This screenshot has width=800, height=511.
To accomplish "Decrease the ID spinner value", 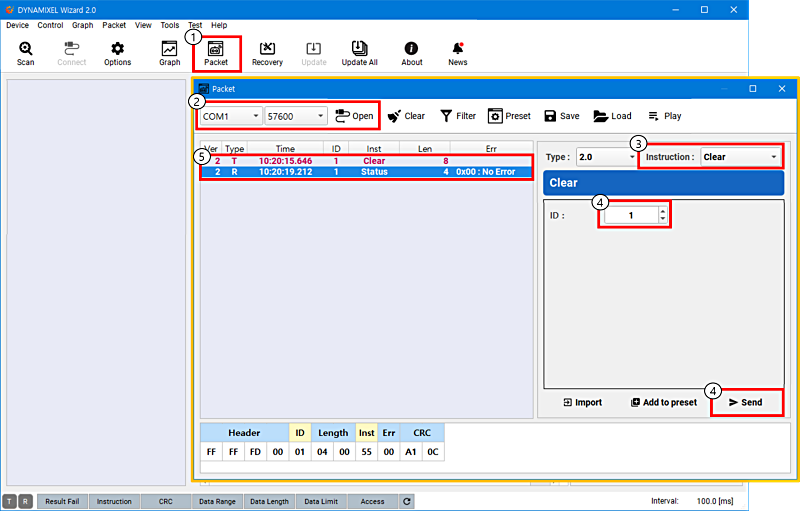I will pos(662,219).
